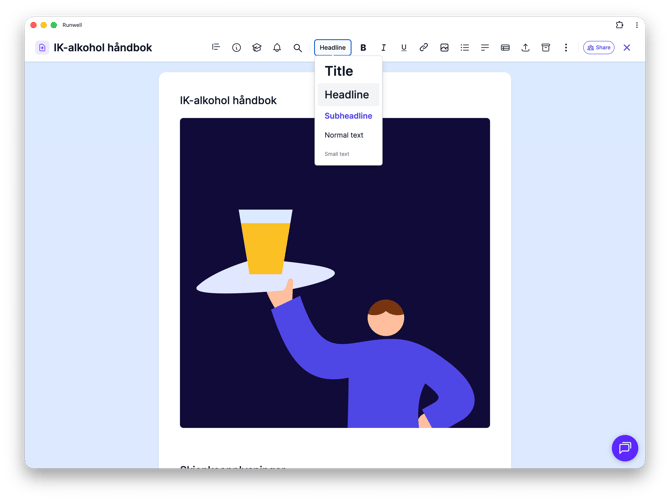The image size is (670, 501).
Task: Click the upload/export icon
Action: tap(525, 47)
